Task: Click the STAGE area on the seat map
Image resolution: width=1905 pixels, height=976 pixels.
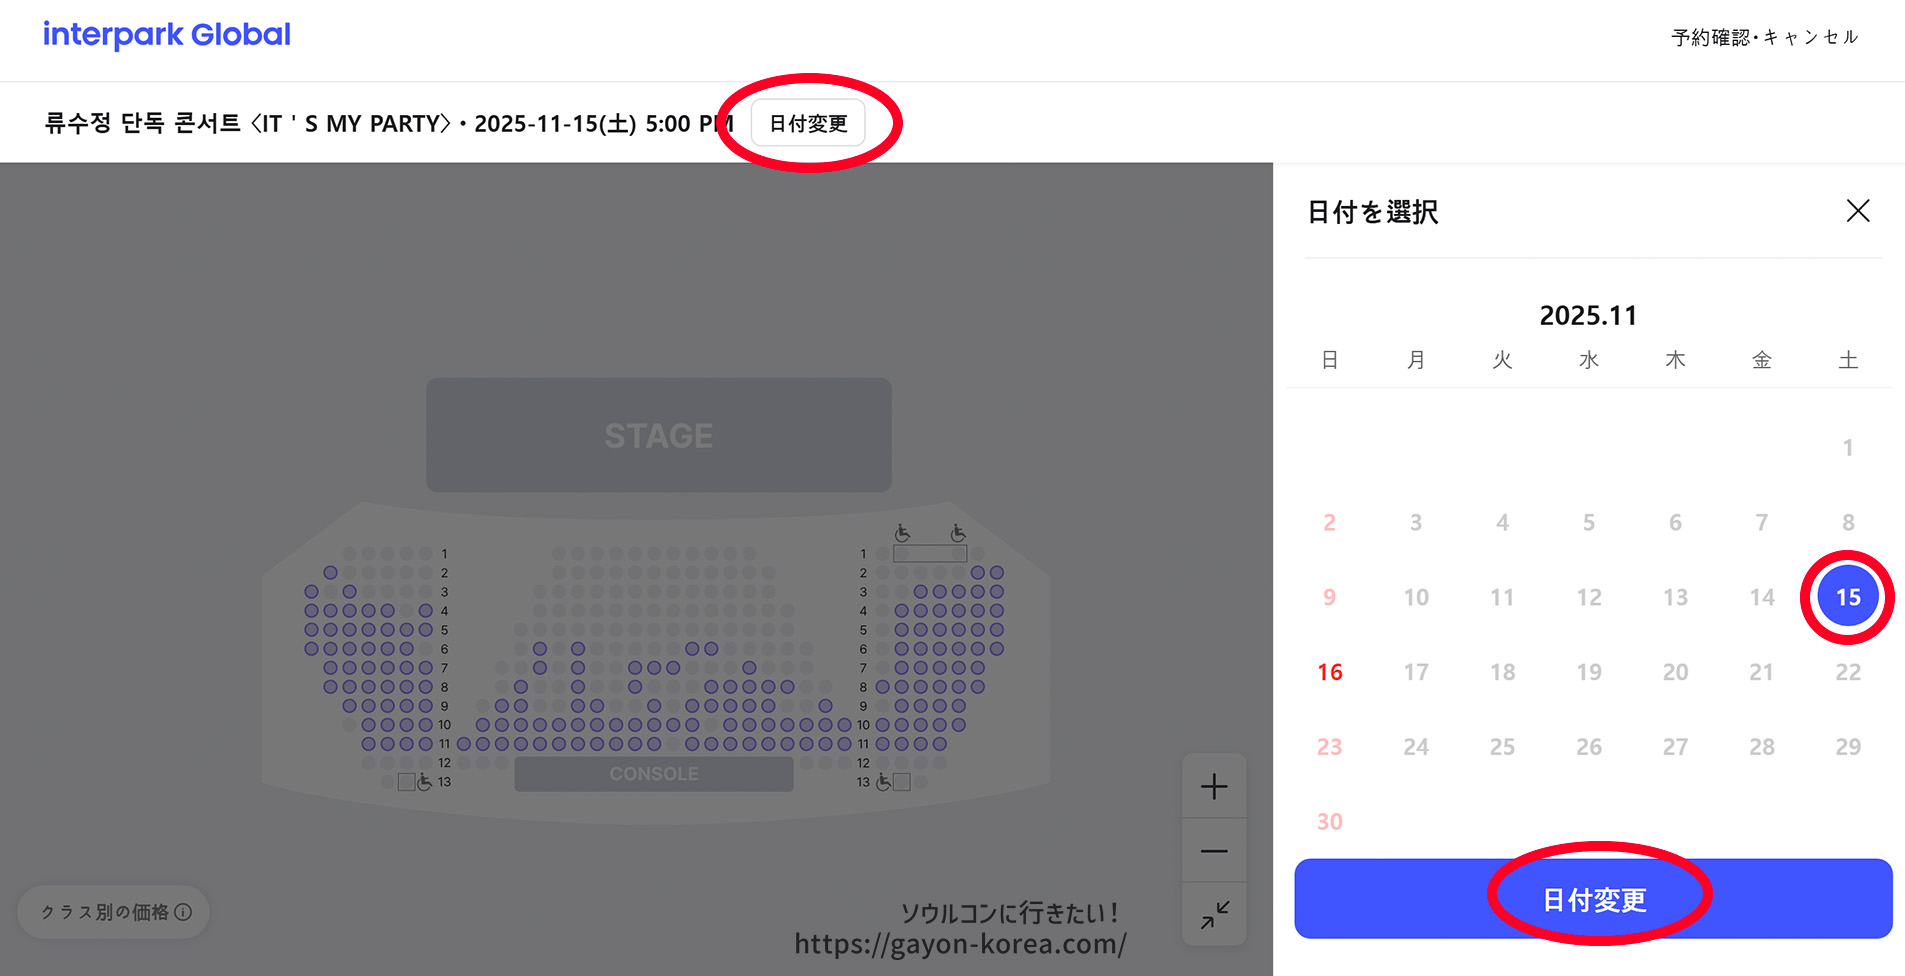Action: pos(659,435)
